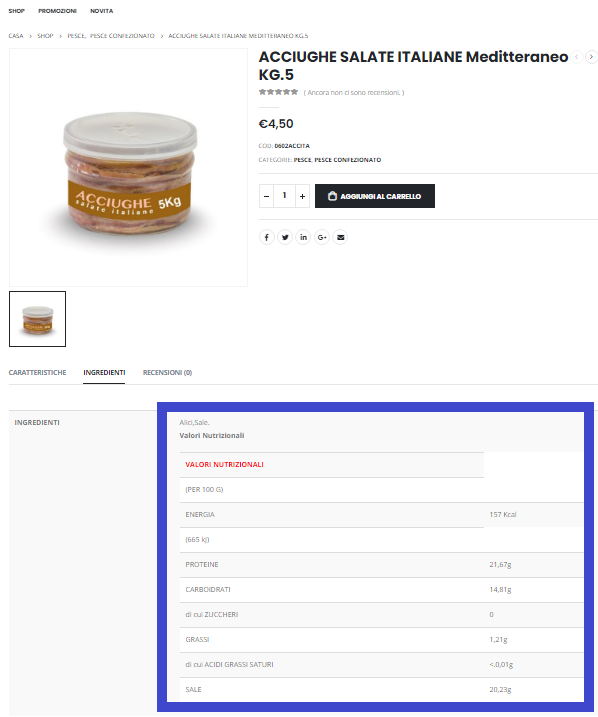Click the quantity input field
598x717 pixels.
[284, 196]
